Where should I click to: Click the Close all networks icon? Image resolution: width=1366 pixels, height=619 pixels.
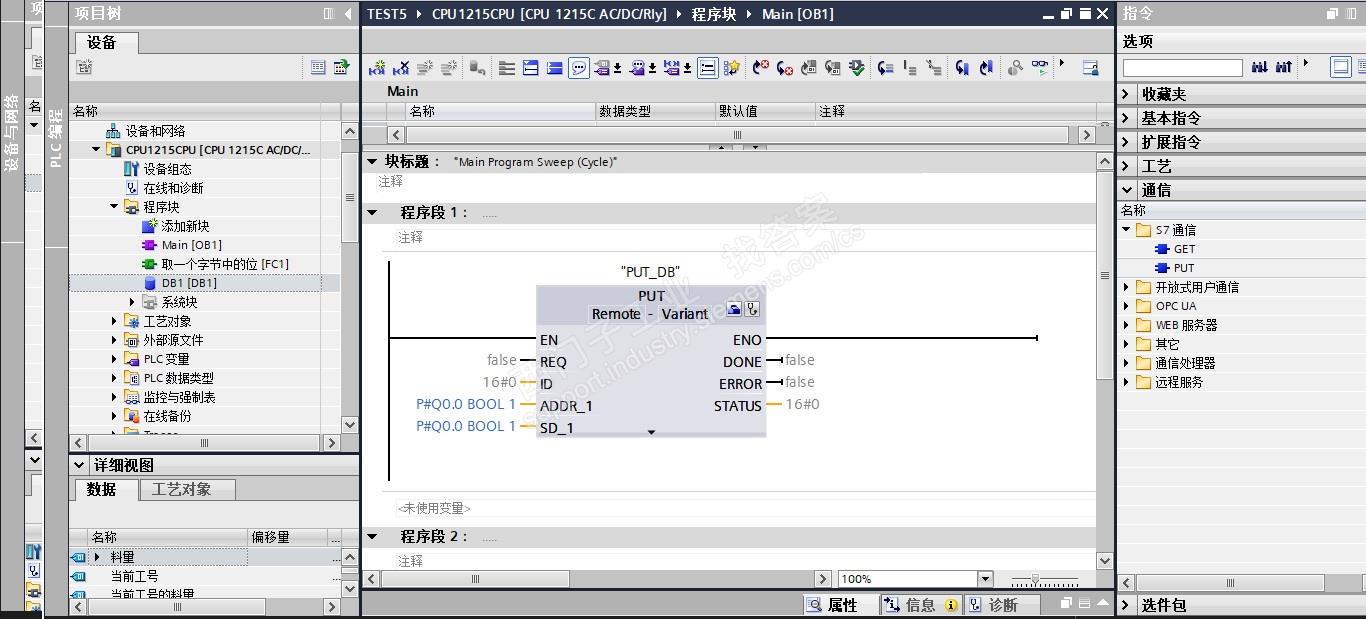coord(554,68)
